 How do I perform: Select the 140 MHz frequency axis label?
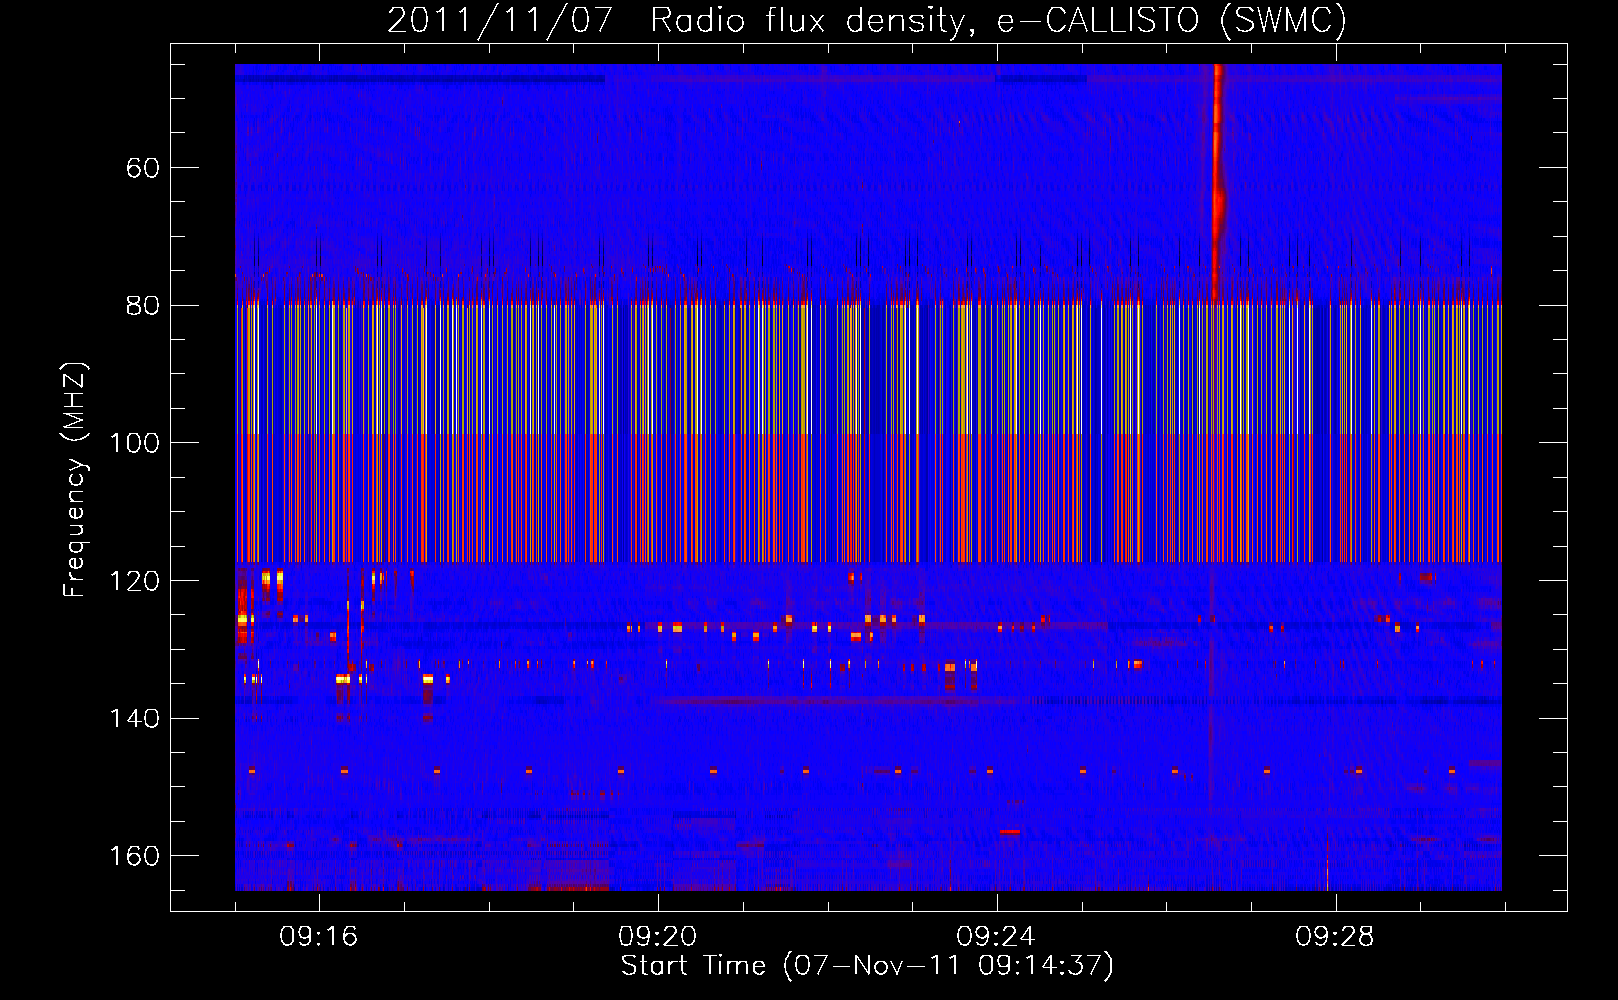(x=134, y=718)
